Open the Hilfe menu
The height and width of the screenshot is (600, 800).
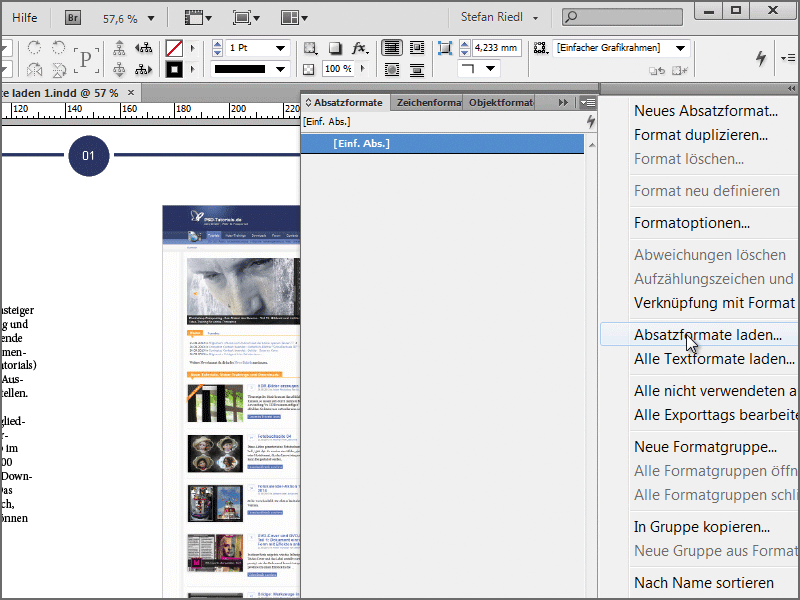(x=24, y=18)
